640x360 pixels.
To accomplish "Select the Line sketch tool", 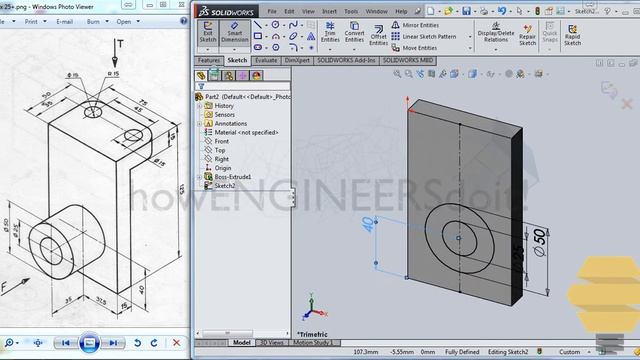I will pyautogui.click(x=258, y=25).
